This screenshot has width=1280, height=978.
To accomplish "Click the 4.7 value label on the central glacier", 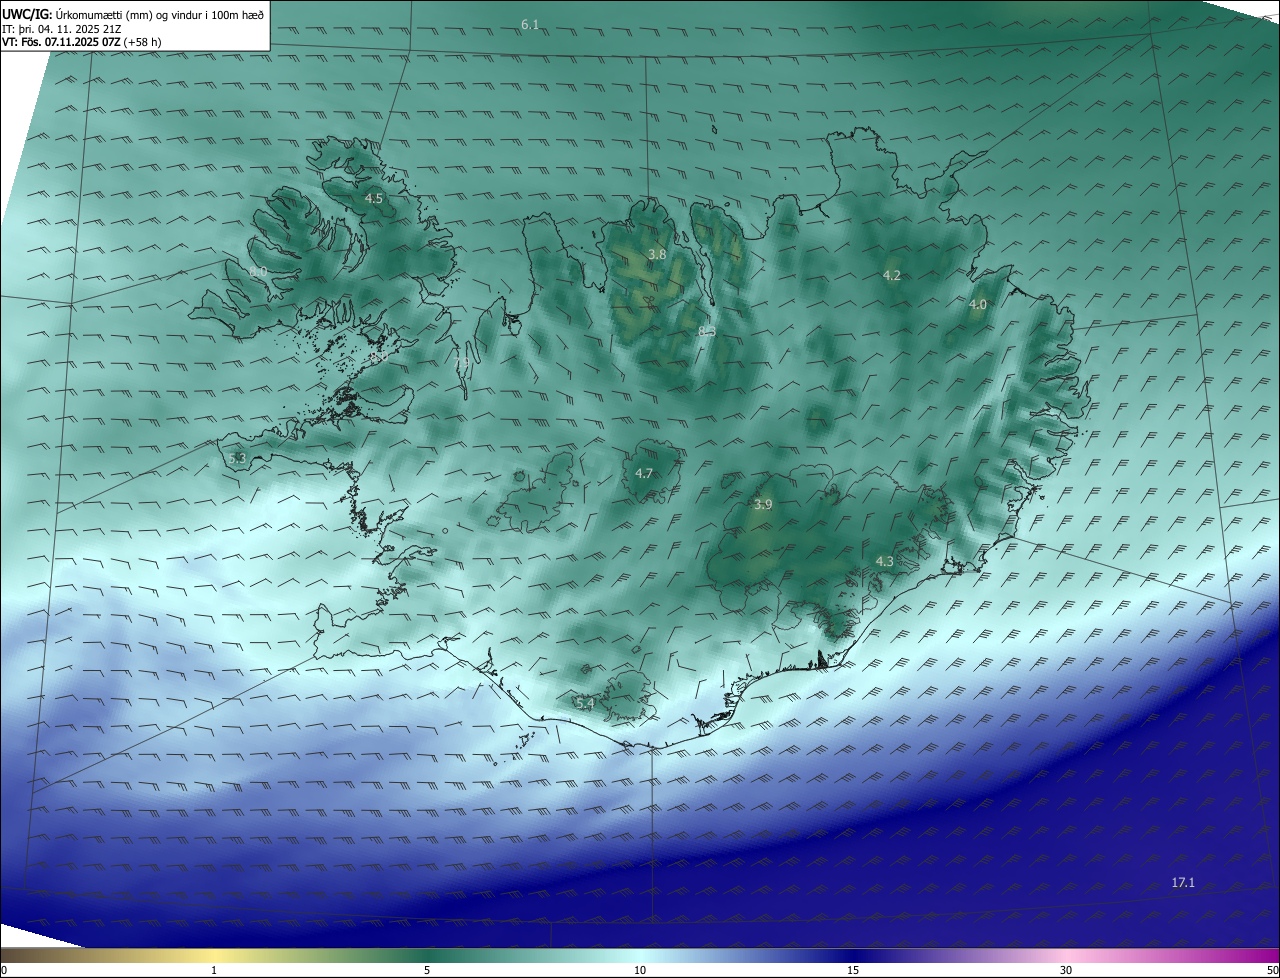I will tap(644, 473).
